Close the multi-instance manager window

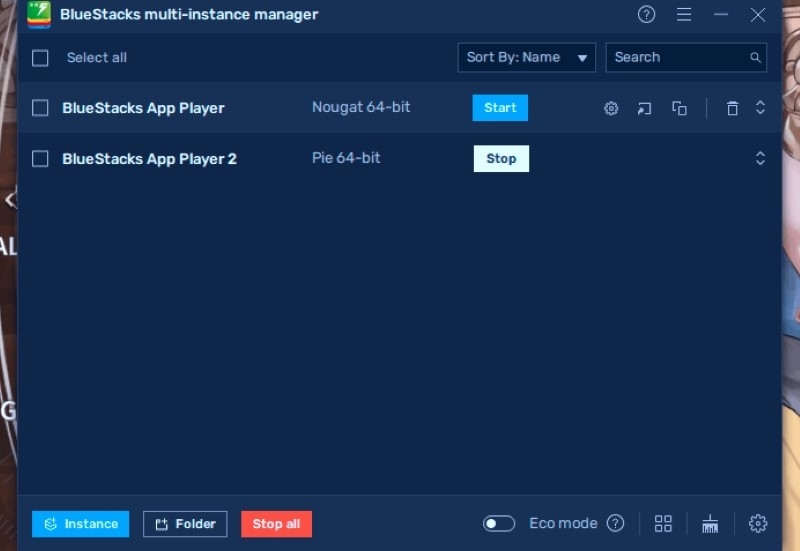(x=758, y=15)
